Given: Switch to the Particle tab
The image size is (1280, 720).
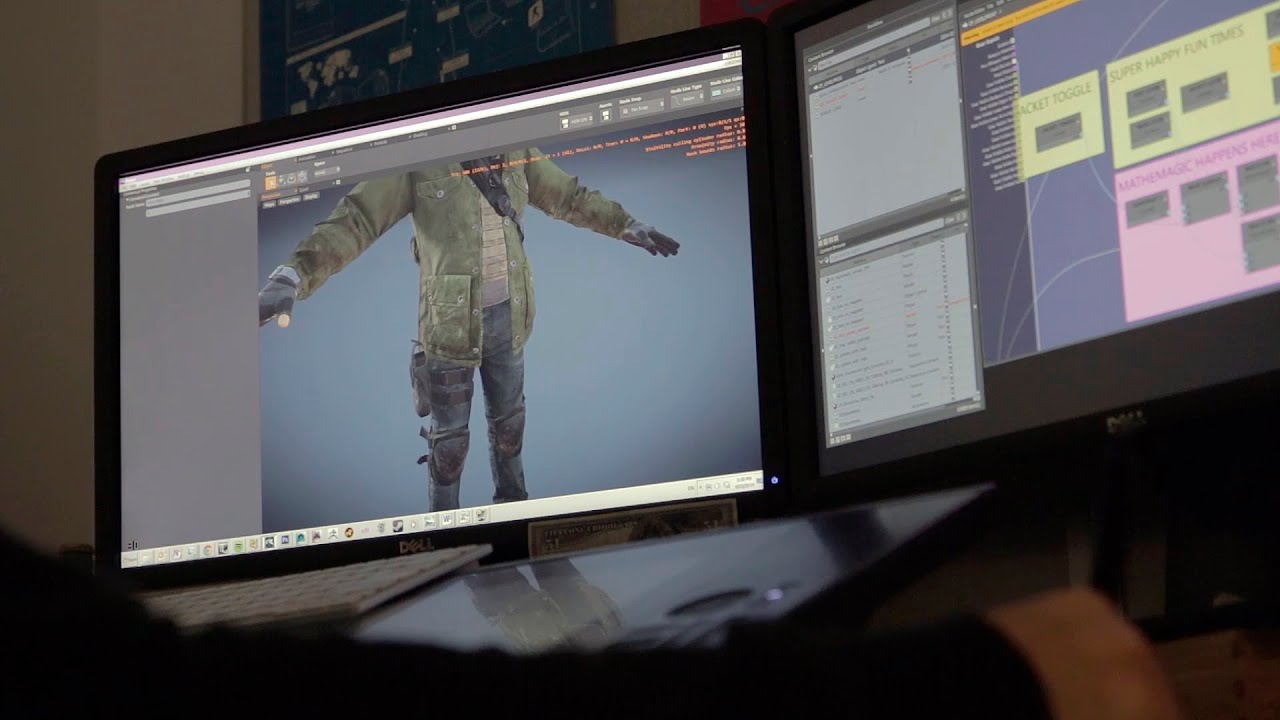Looking at the screenshot, I should coord(380,143).
